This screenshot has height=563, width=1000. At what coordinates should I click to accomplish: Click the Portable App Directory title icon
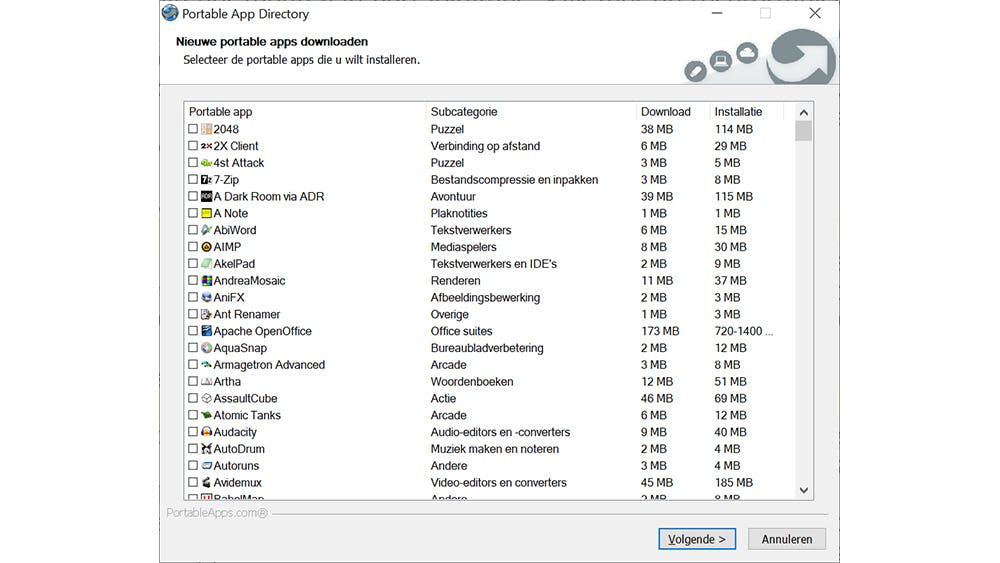pos(170,14)
